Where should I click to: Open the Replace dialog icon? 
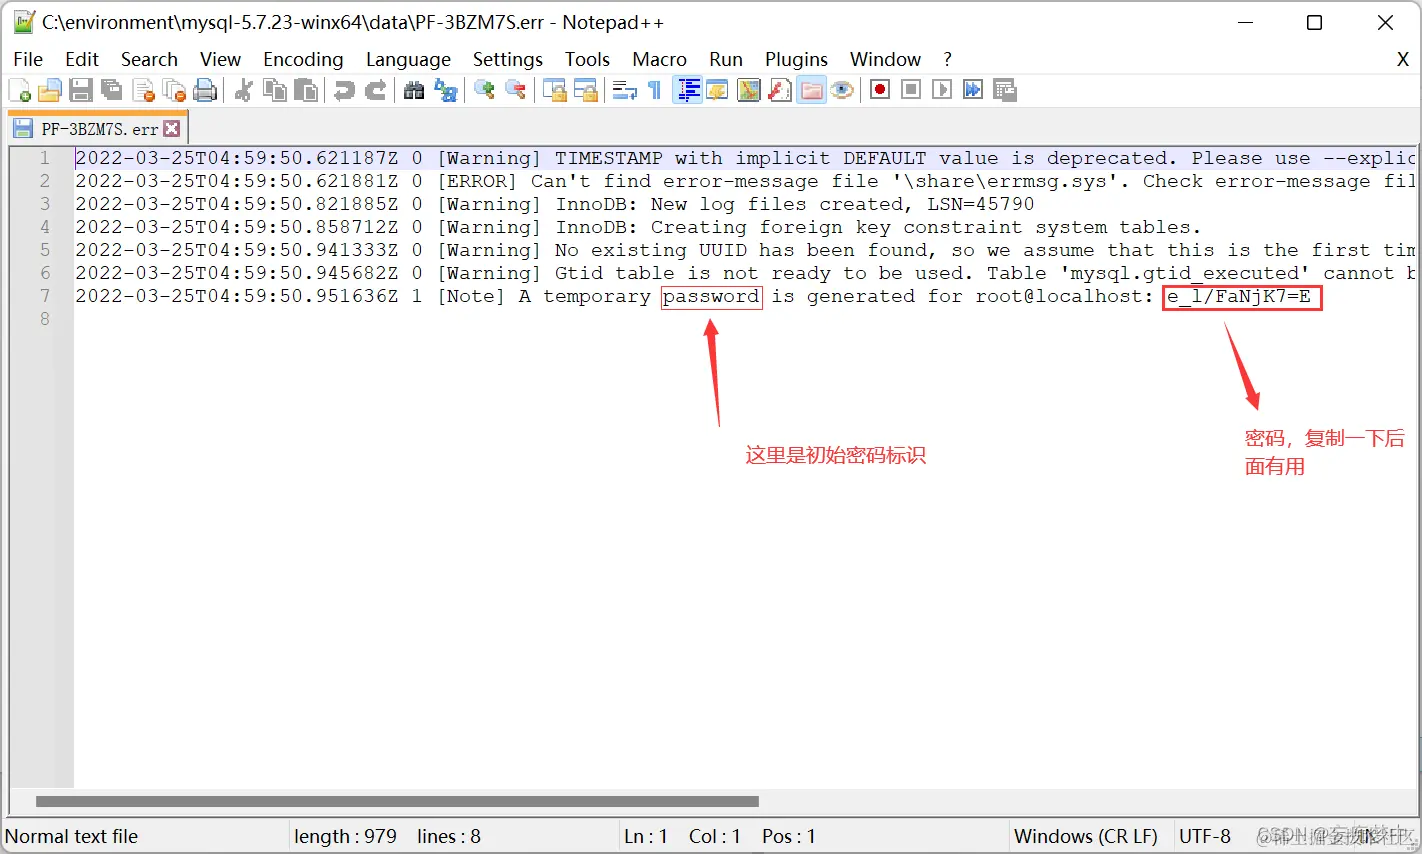point(445,91)
